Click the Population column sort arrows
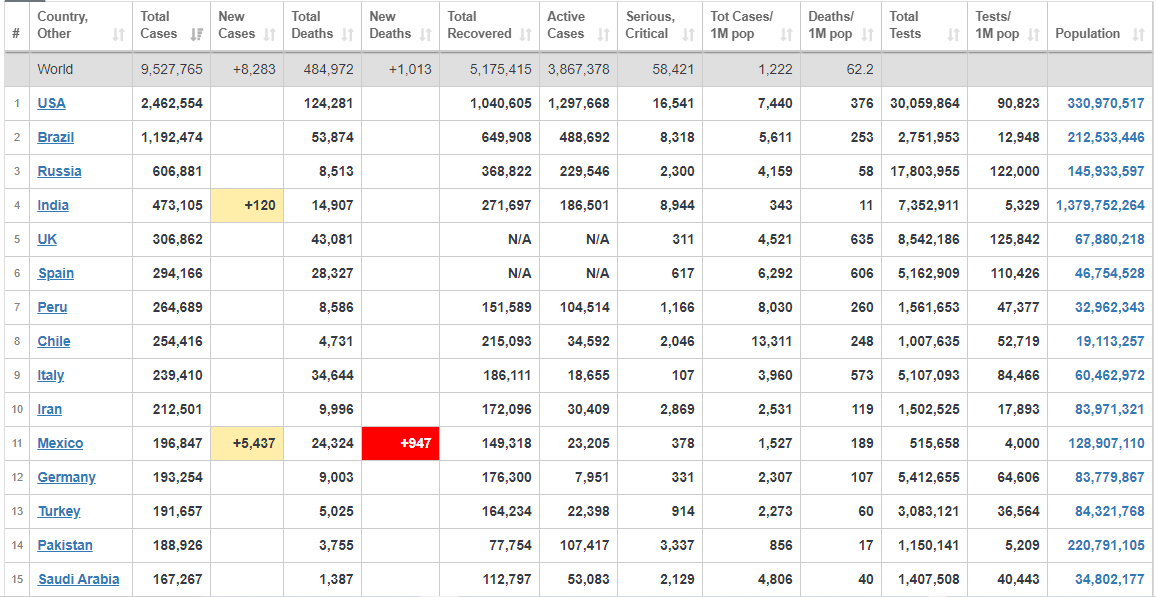Image resolution: width=1156 pixels, height=597 pixels. pyautogui.click(x=1136, y=34)
